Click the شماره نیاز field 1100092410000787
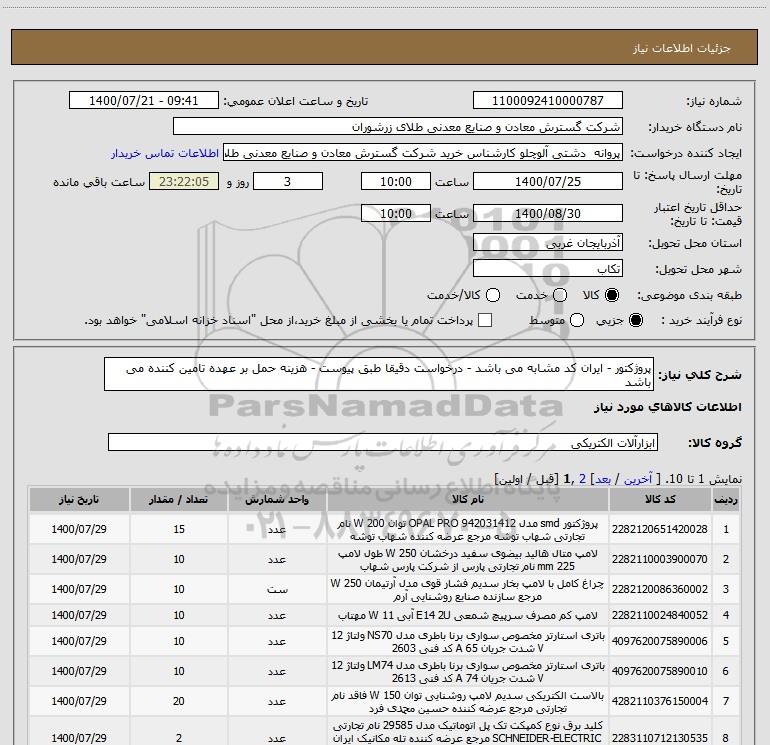 pos(548,101)
